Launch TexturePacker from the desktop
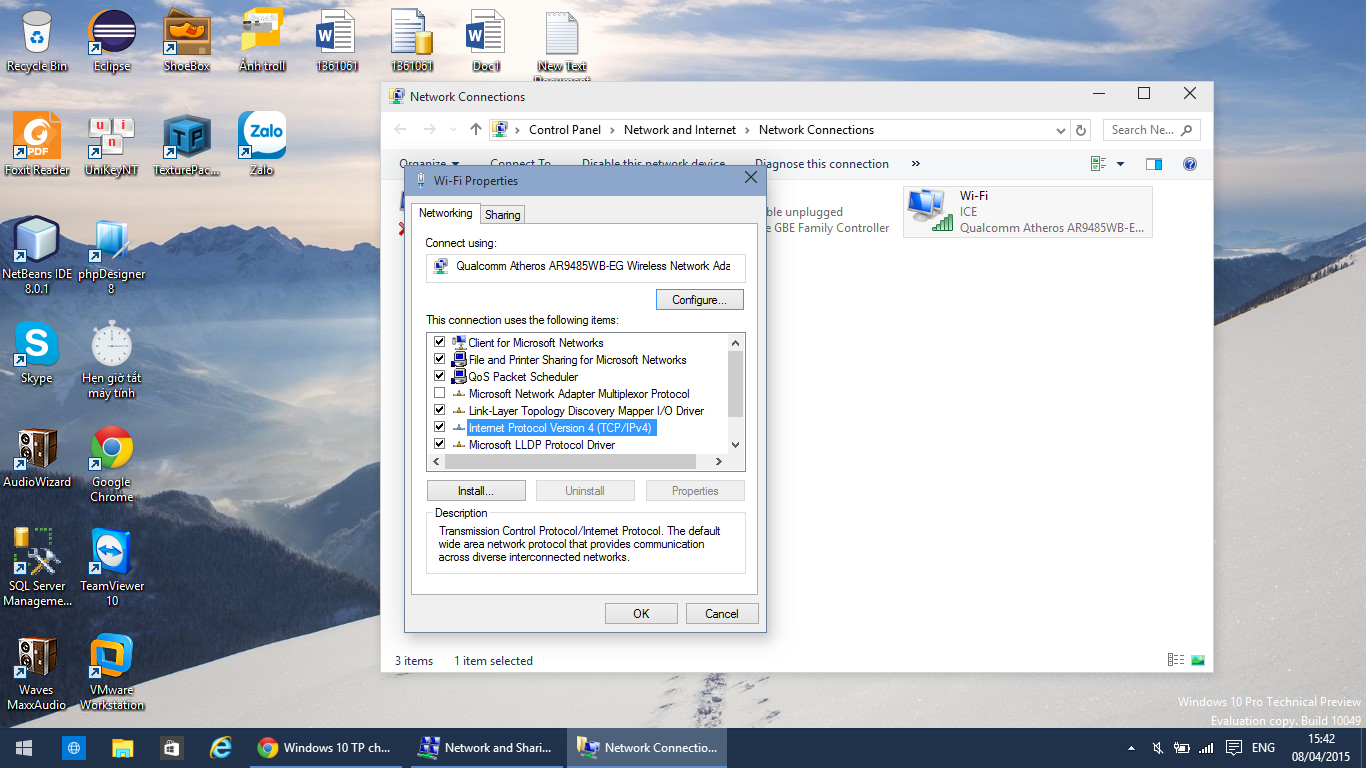This screenshot has width=1366, height=768. pyautogui.click(x=187, y=144)
